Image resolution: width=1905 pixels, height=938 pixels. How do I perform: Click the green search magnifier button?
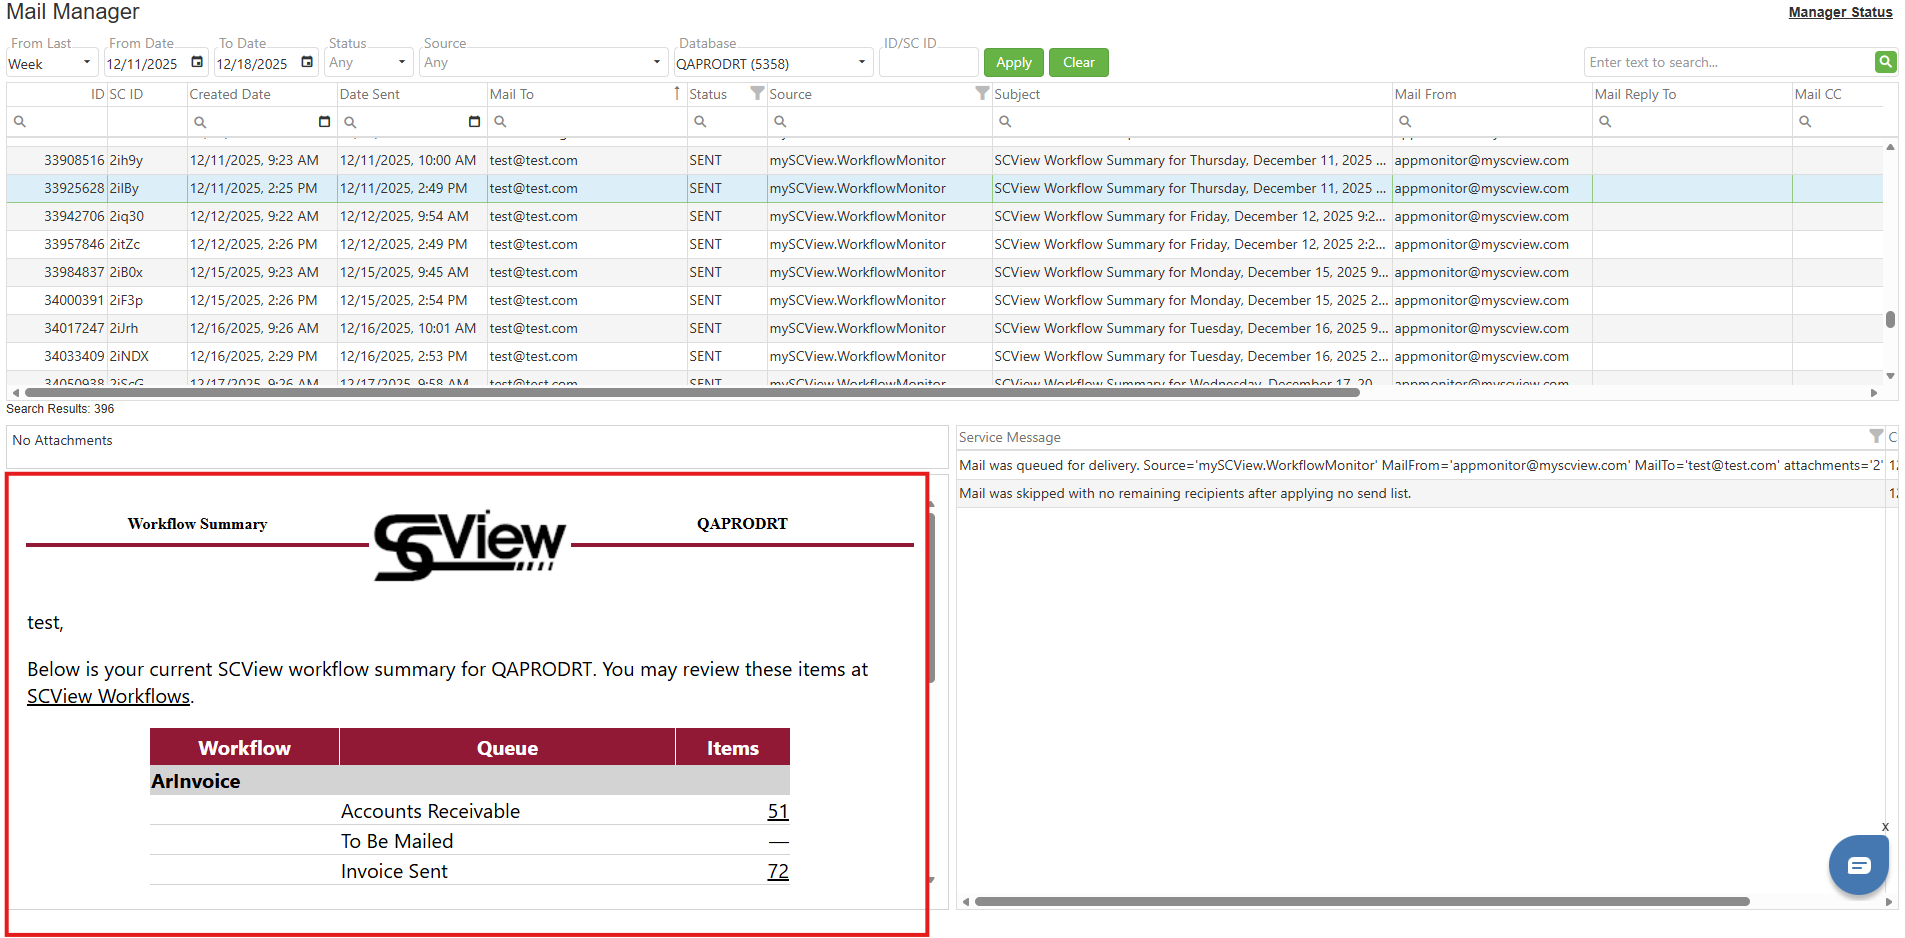click(x=1885, y=62)
